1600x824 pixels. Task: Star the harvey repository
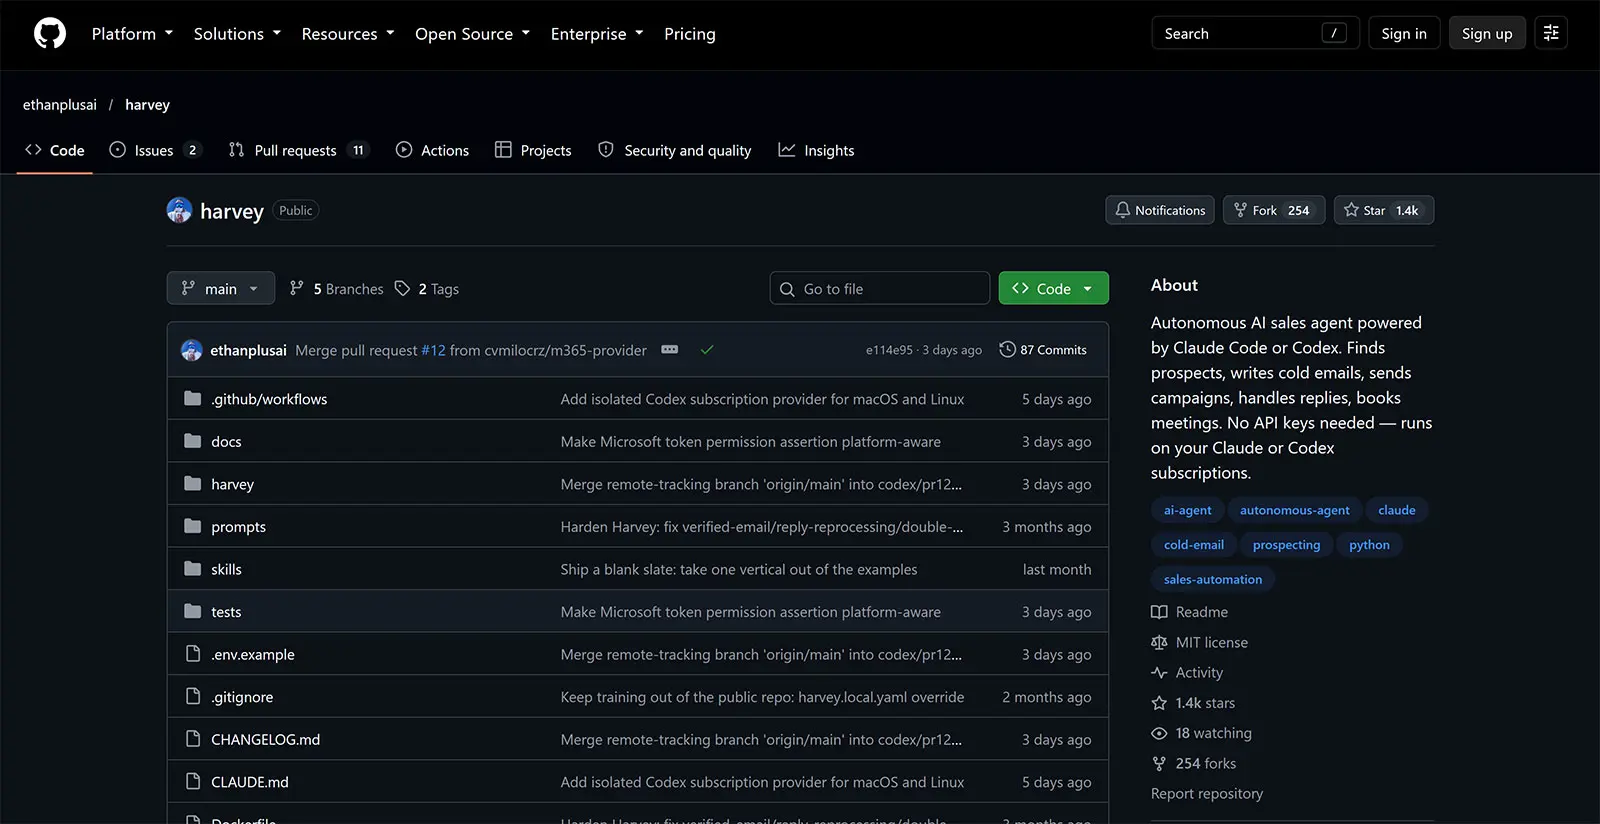[x=1384, y=210]
